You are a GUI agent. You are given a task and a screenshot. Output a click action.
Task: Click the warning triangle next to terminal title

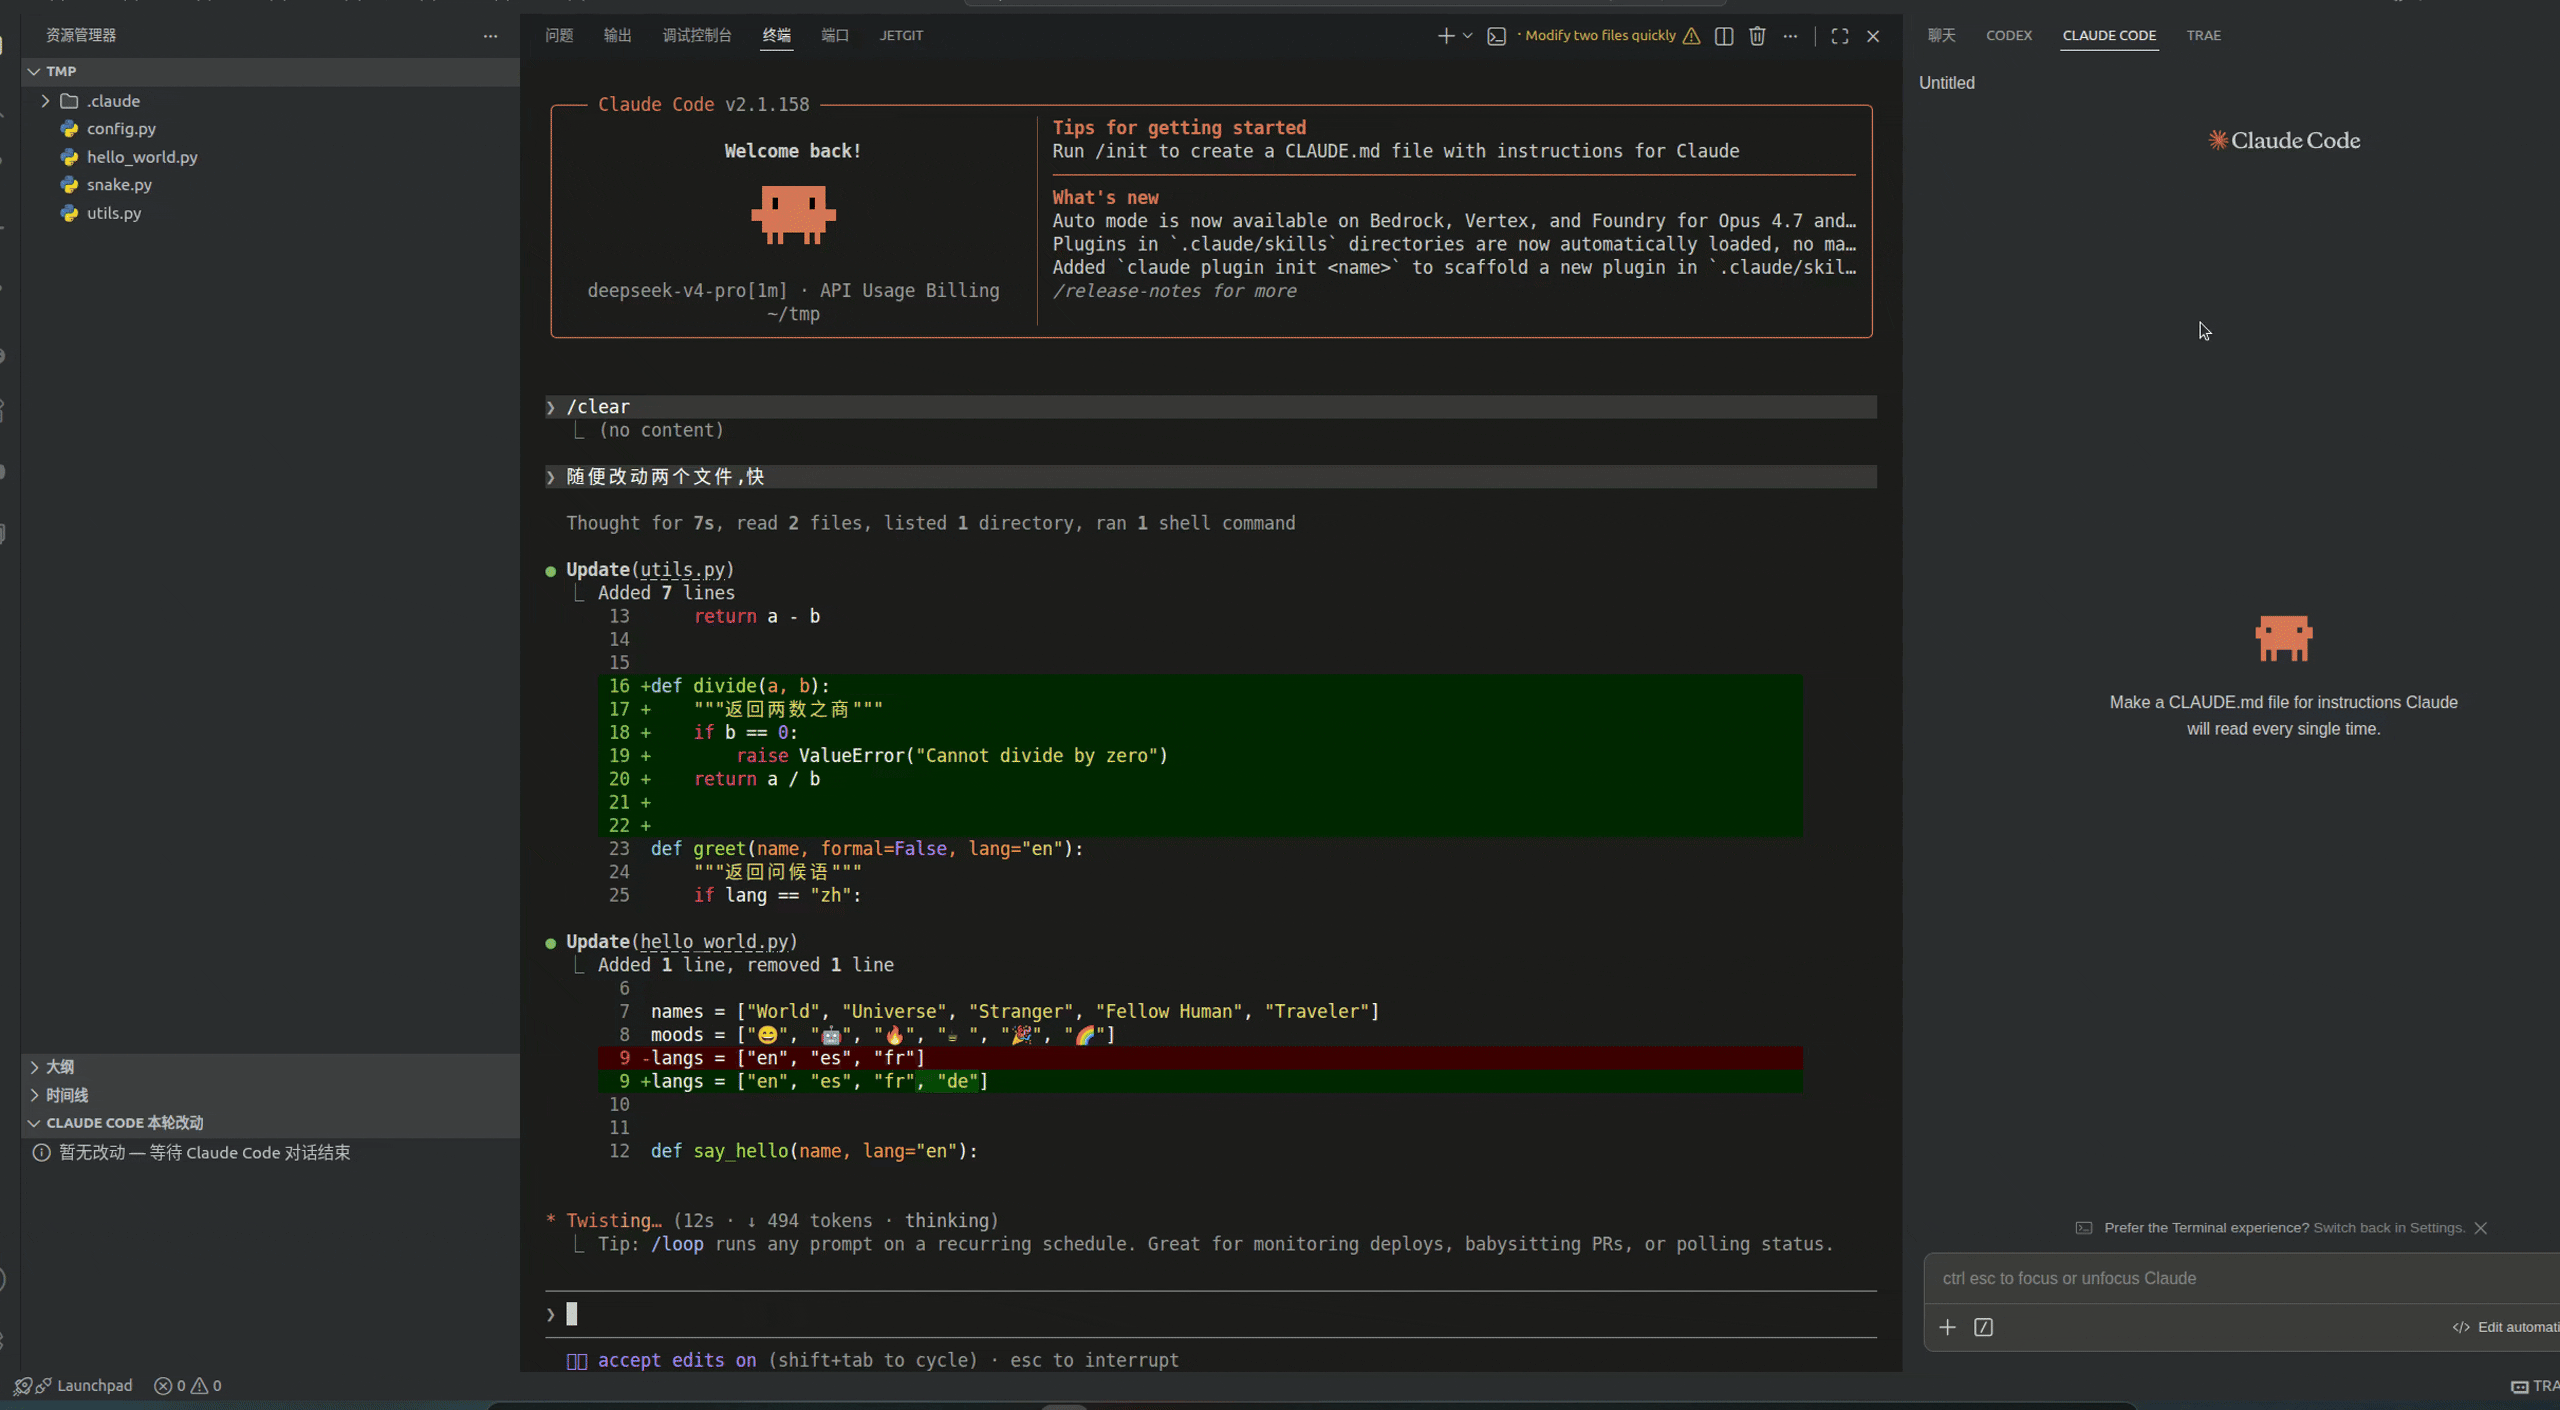coord(1691,36)
